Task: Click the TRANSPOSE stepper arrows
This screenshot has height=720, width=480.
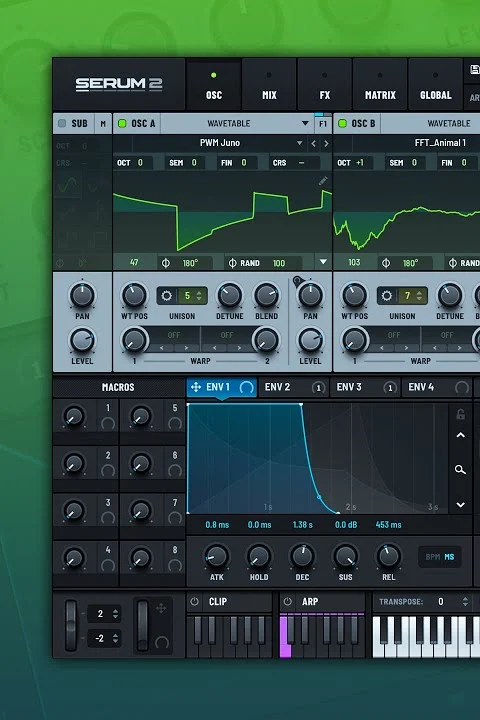Action: 465,602
